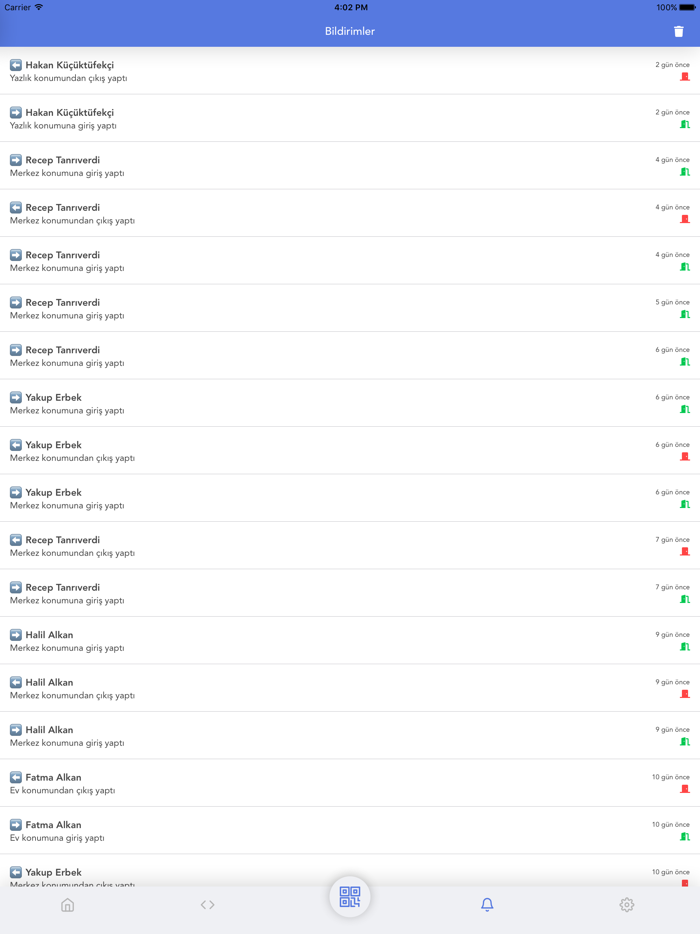Go to the Home tab
The width and height of the screenshot is (700, 934).
click(x=68, y=905)
